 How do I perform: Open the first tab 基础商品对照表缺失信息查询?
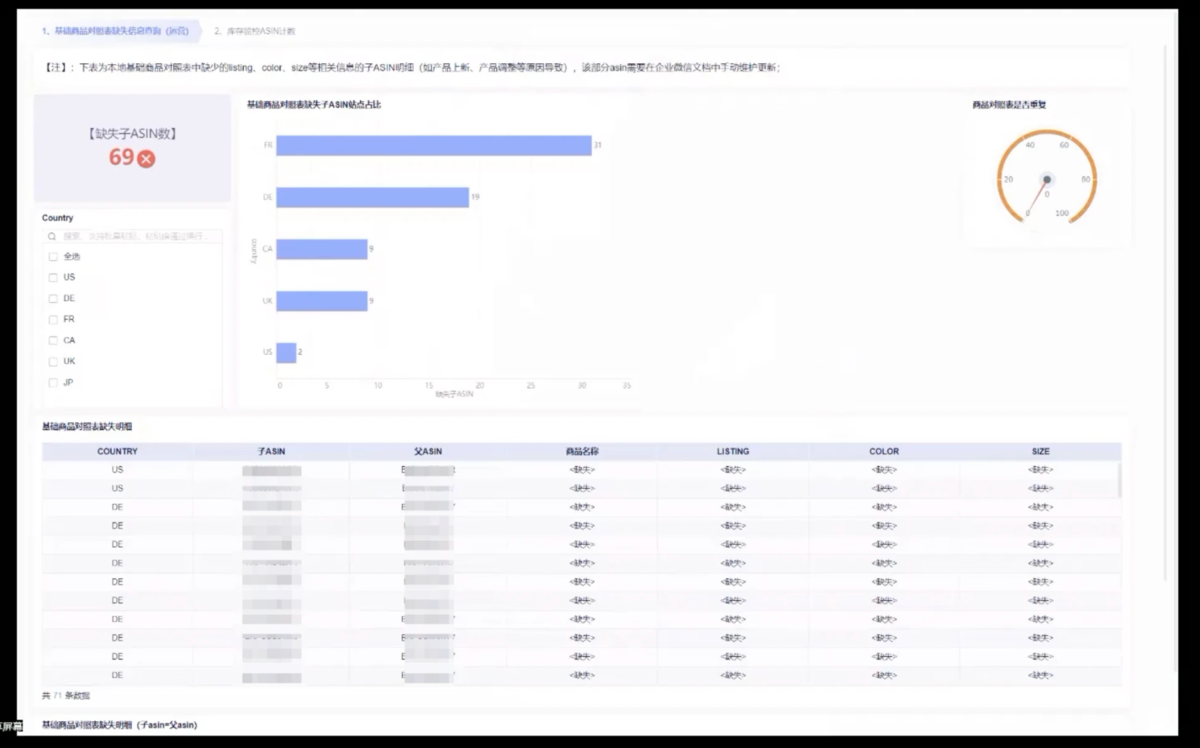pyautogui.click(x=114, y=31)
